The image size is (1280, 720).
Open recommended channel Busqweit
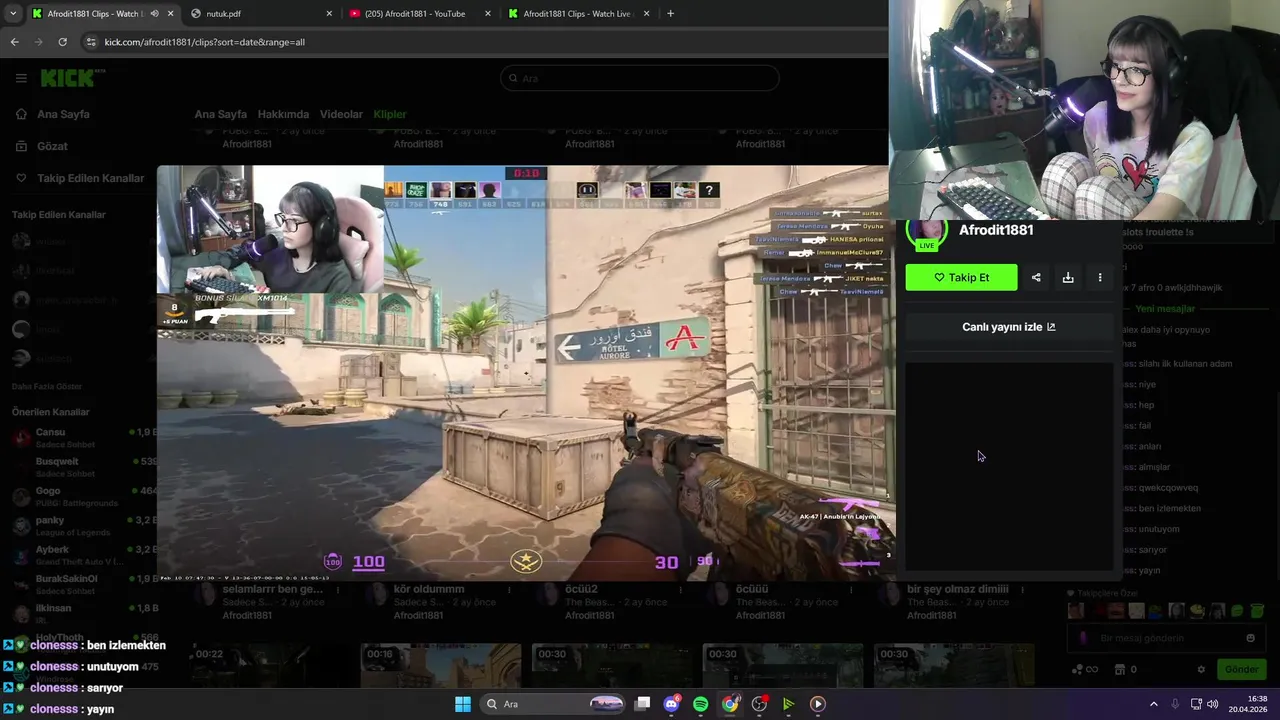click(x=80, y=466)
